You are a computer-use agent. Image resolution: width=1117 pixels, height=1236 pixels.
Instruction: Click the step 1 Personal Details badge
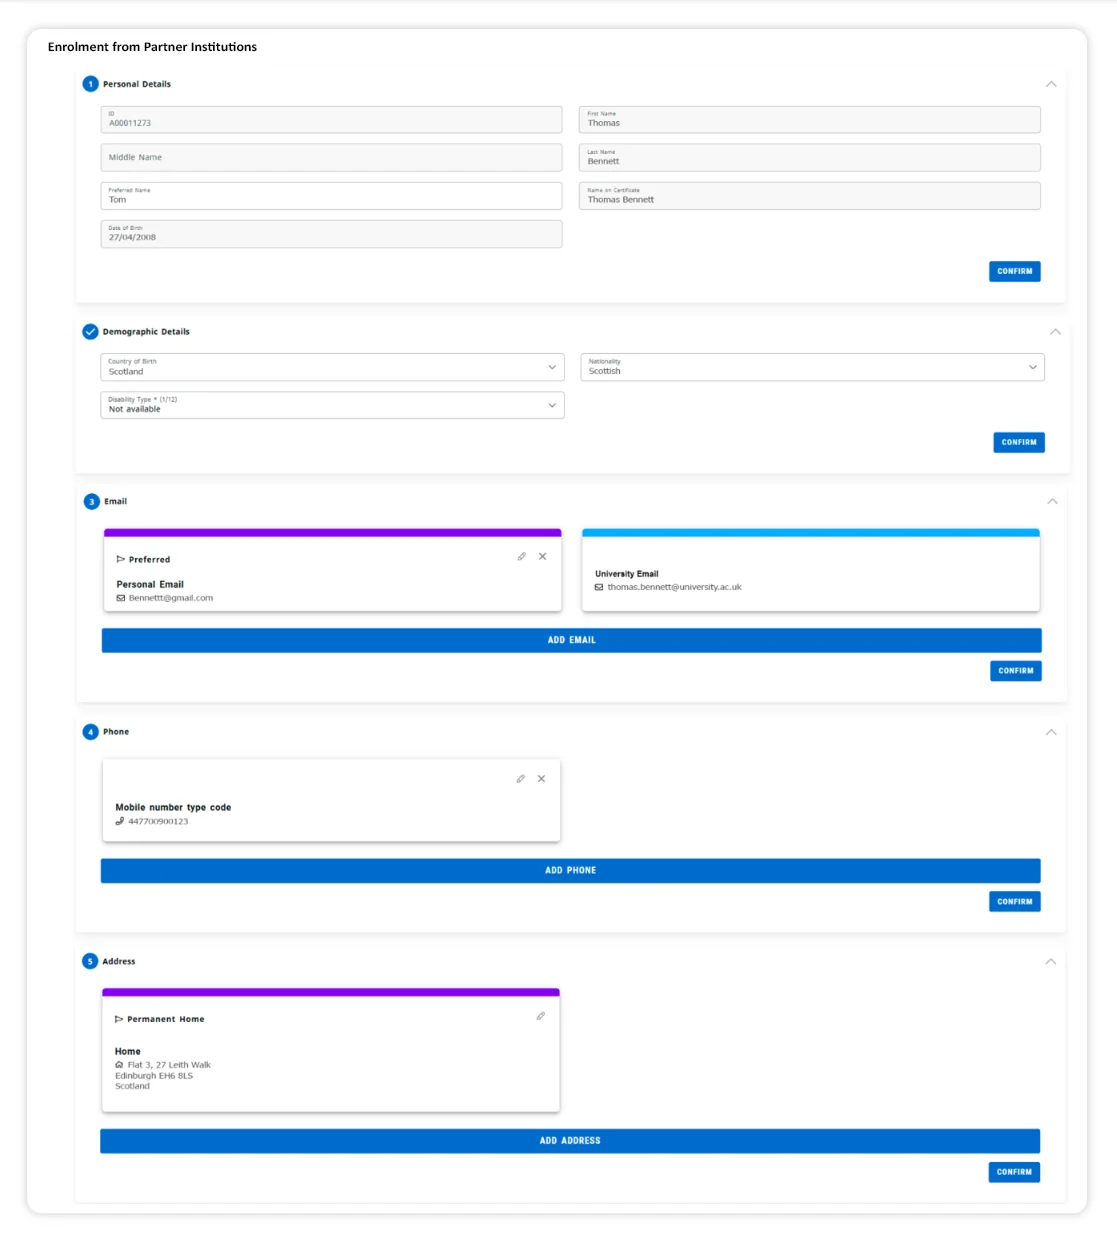(x=90, y=84)
